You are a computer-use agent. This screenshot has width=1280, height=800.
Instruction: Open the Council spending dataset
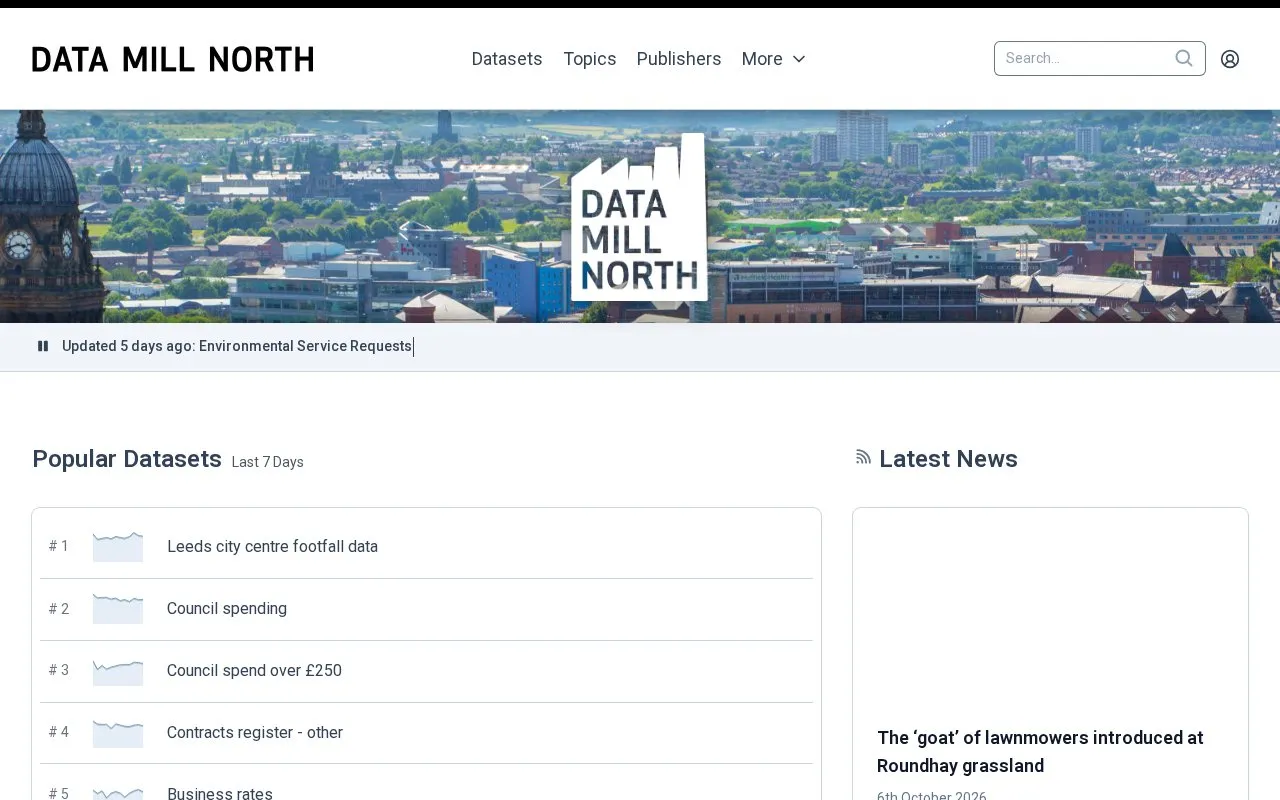227,609
